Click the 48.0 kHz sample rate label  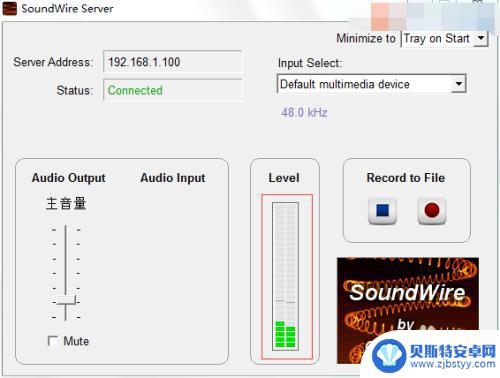304,112
